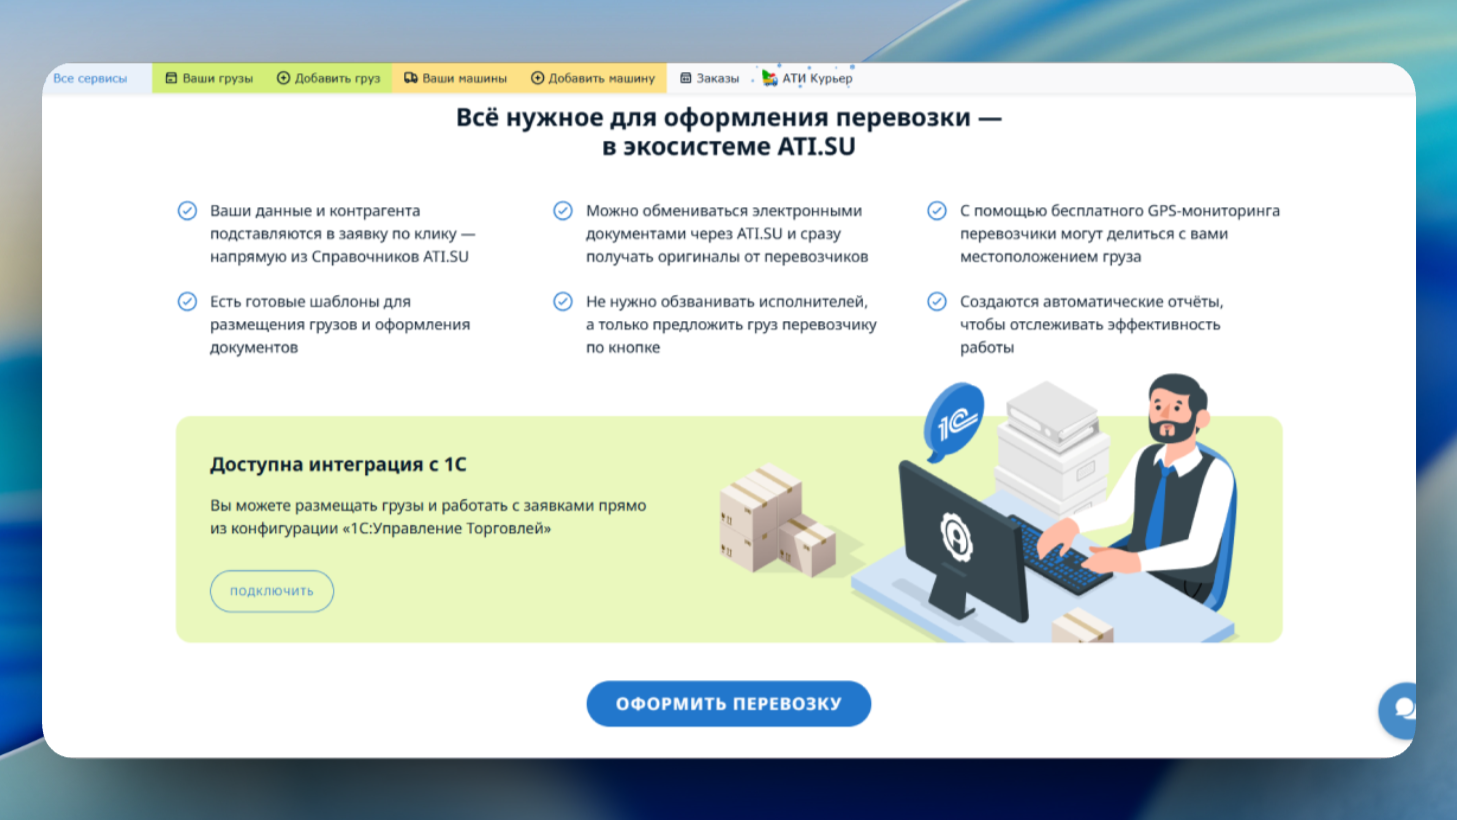Click the "Доступна интеграция с 1С" heading
Image resolution: width=1457 pixels, height=820 pixels.
coord(338,464)
